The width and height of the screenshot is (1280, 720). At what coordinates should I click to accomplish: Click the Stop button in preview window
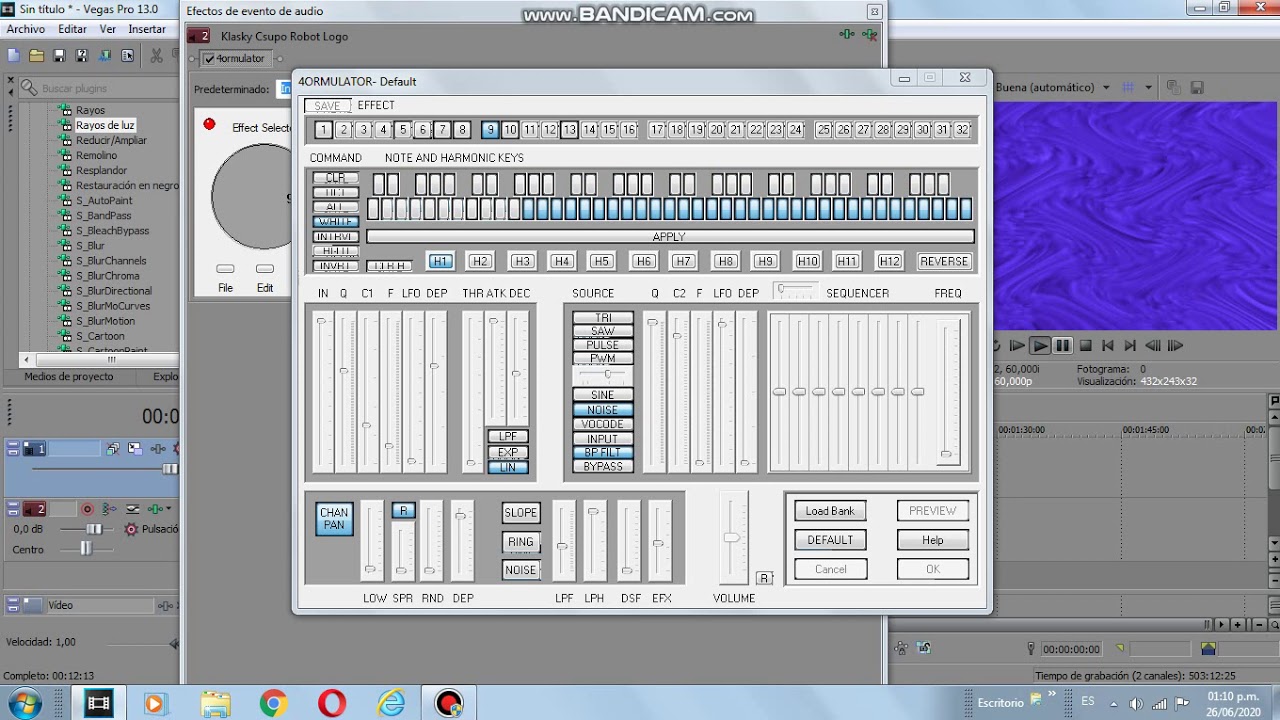[1085, 346]
